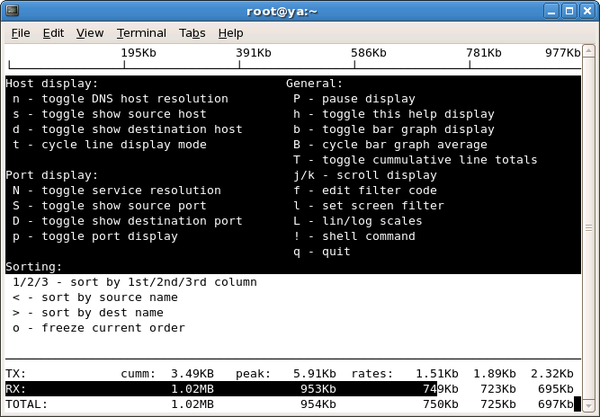Click 'j/k - scroll display' line
The height and width of the screenshot is (417, 600).
[365, 175]
